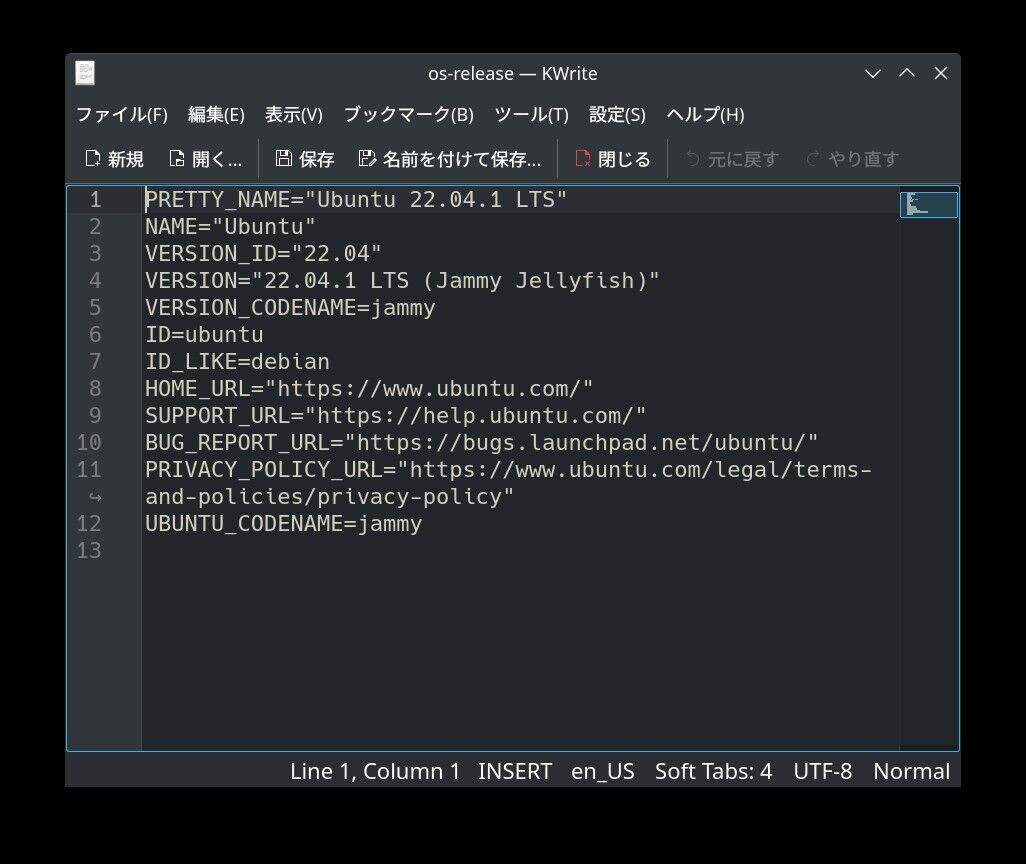Select line number 5 in the gutter
The height and width of the screenshot is (864, 1026).
[x=94, y=307]
